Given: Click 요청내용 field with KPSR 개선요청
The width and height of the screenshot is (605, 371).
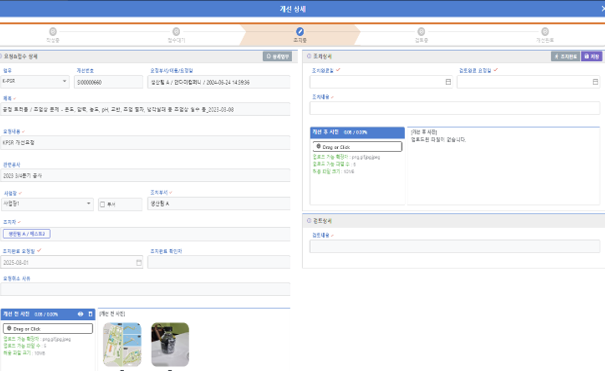Looking at the screenshot, I should click(x=145, y=143).
